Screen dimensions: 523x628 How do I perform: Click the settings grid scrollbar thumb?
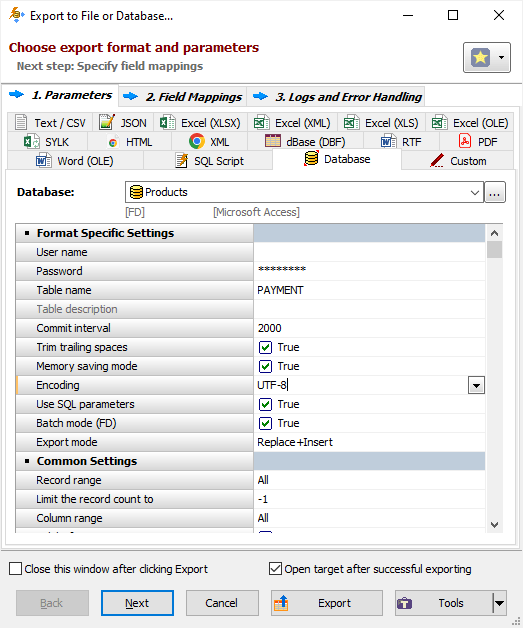pos(495,250)
